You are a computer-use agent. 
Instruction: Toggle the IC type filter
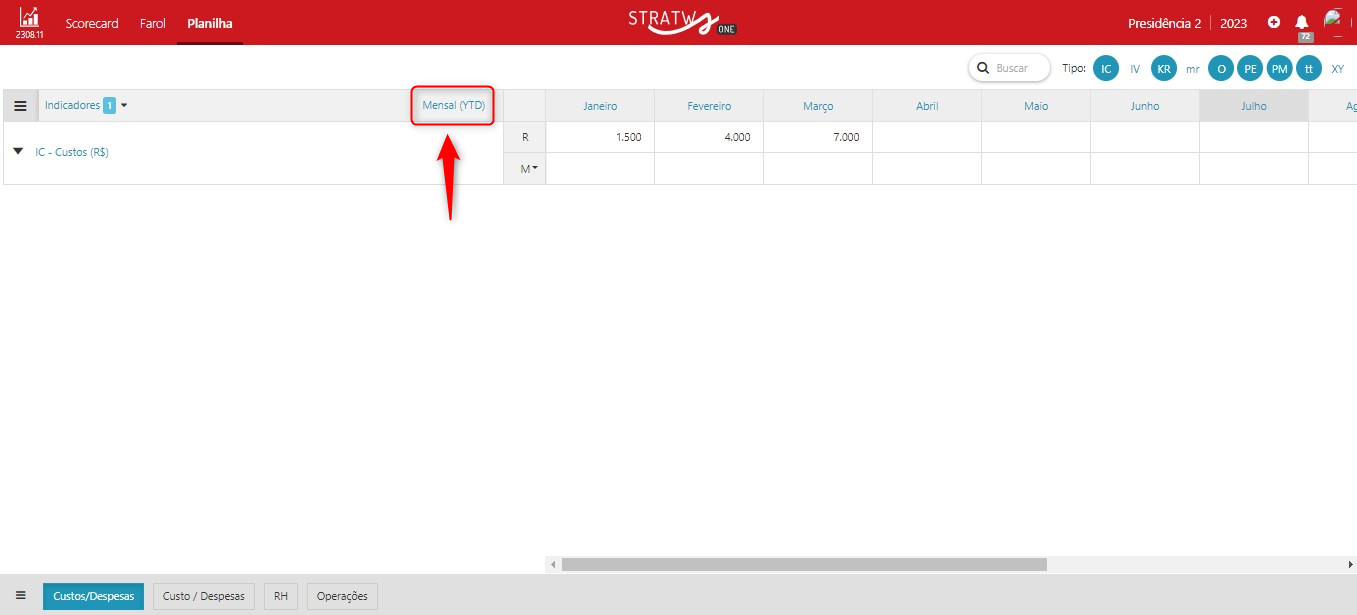pyautogui.click(x=1105, y=68)
